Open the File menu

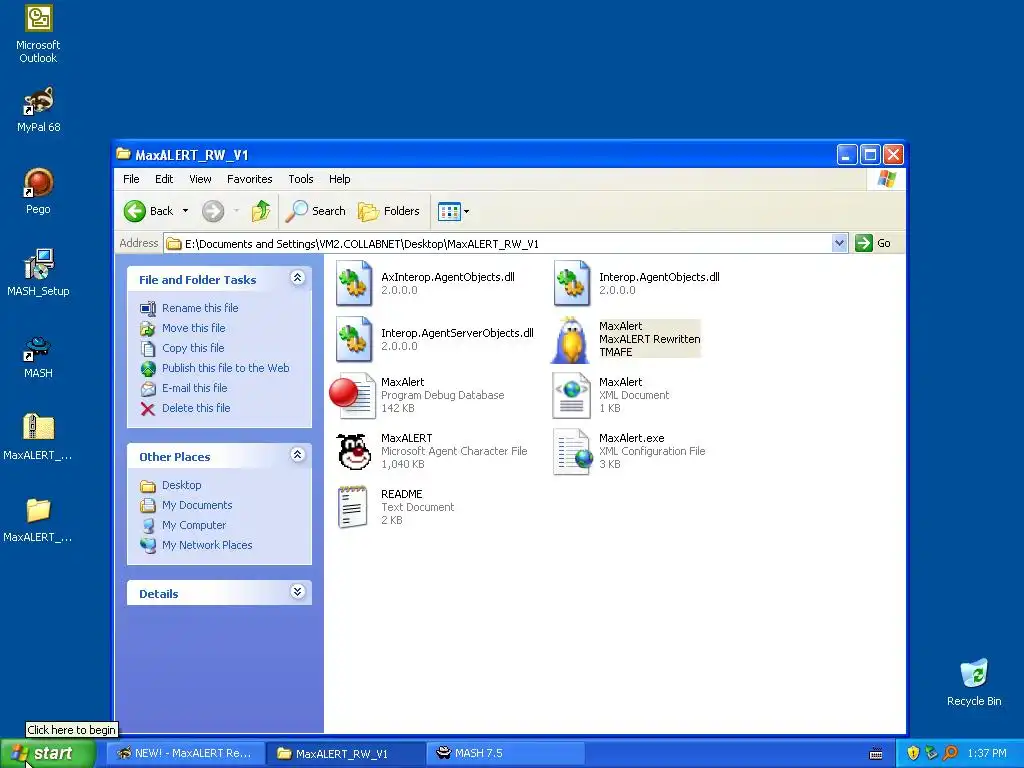tap(131, 179)
